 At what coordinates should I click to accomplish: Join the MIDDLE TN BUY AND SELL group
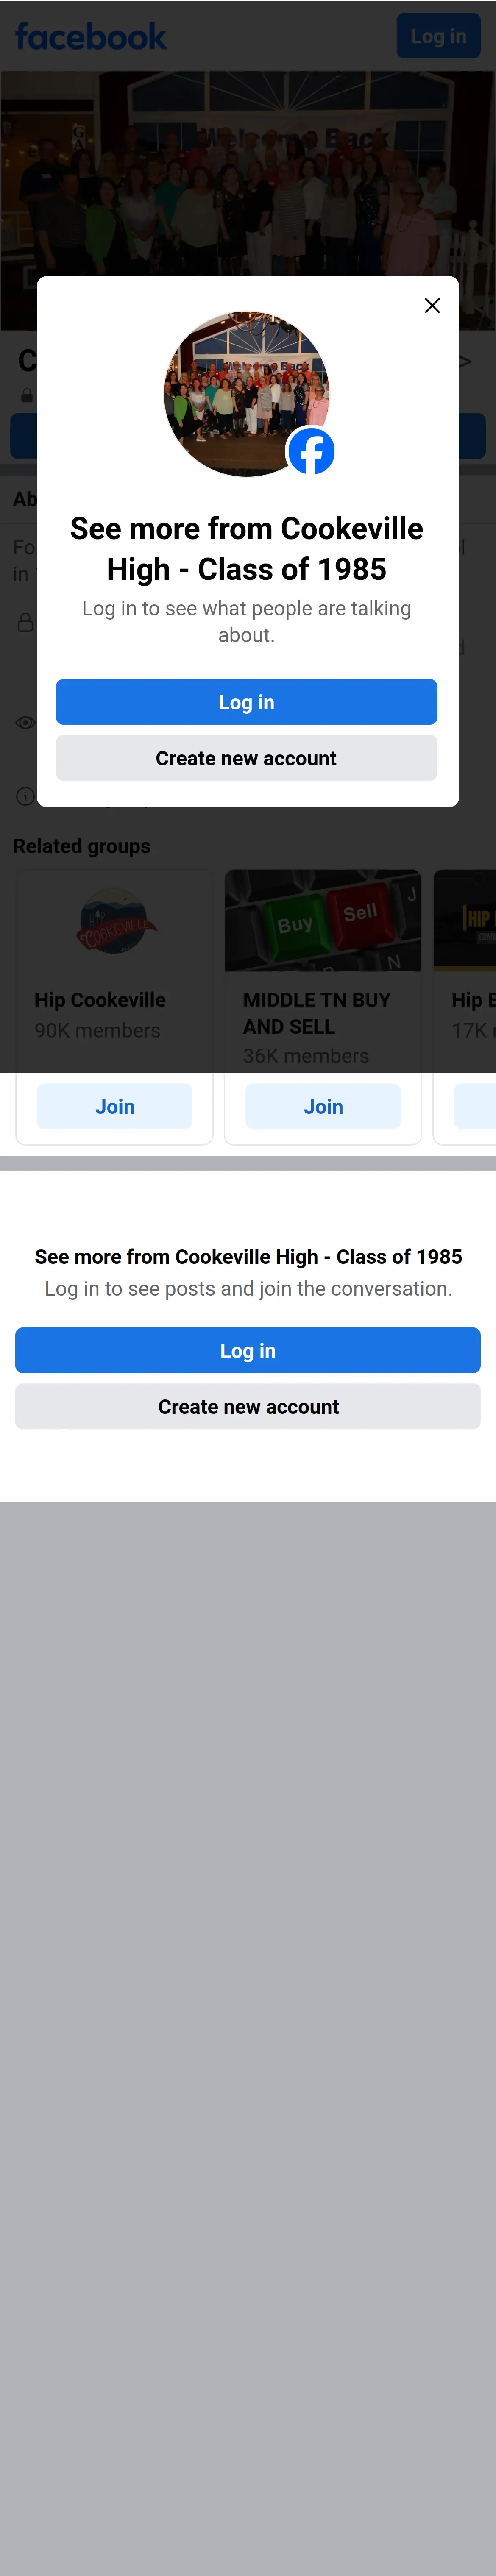323,1107
